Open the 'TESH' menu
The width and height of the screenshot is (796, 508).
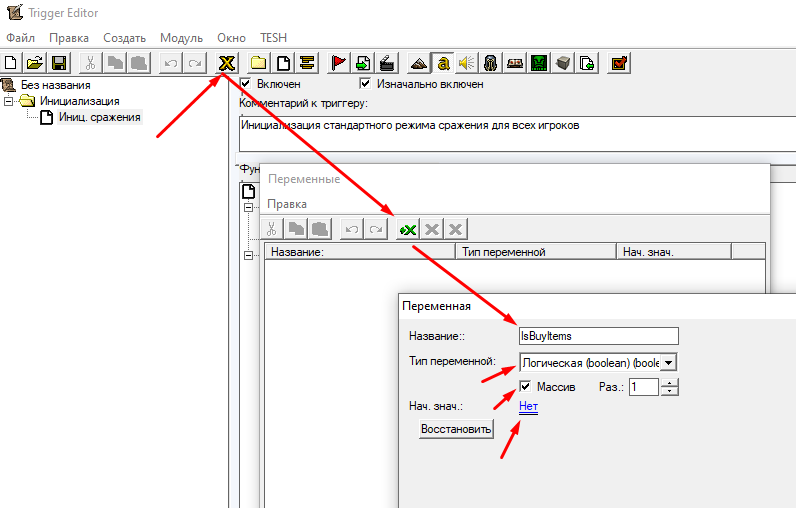click(x=274, y=38)
